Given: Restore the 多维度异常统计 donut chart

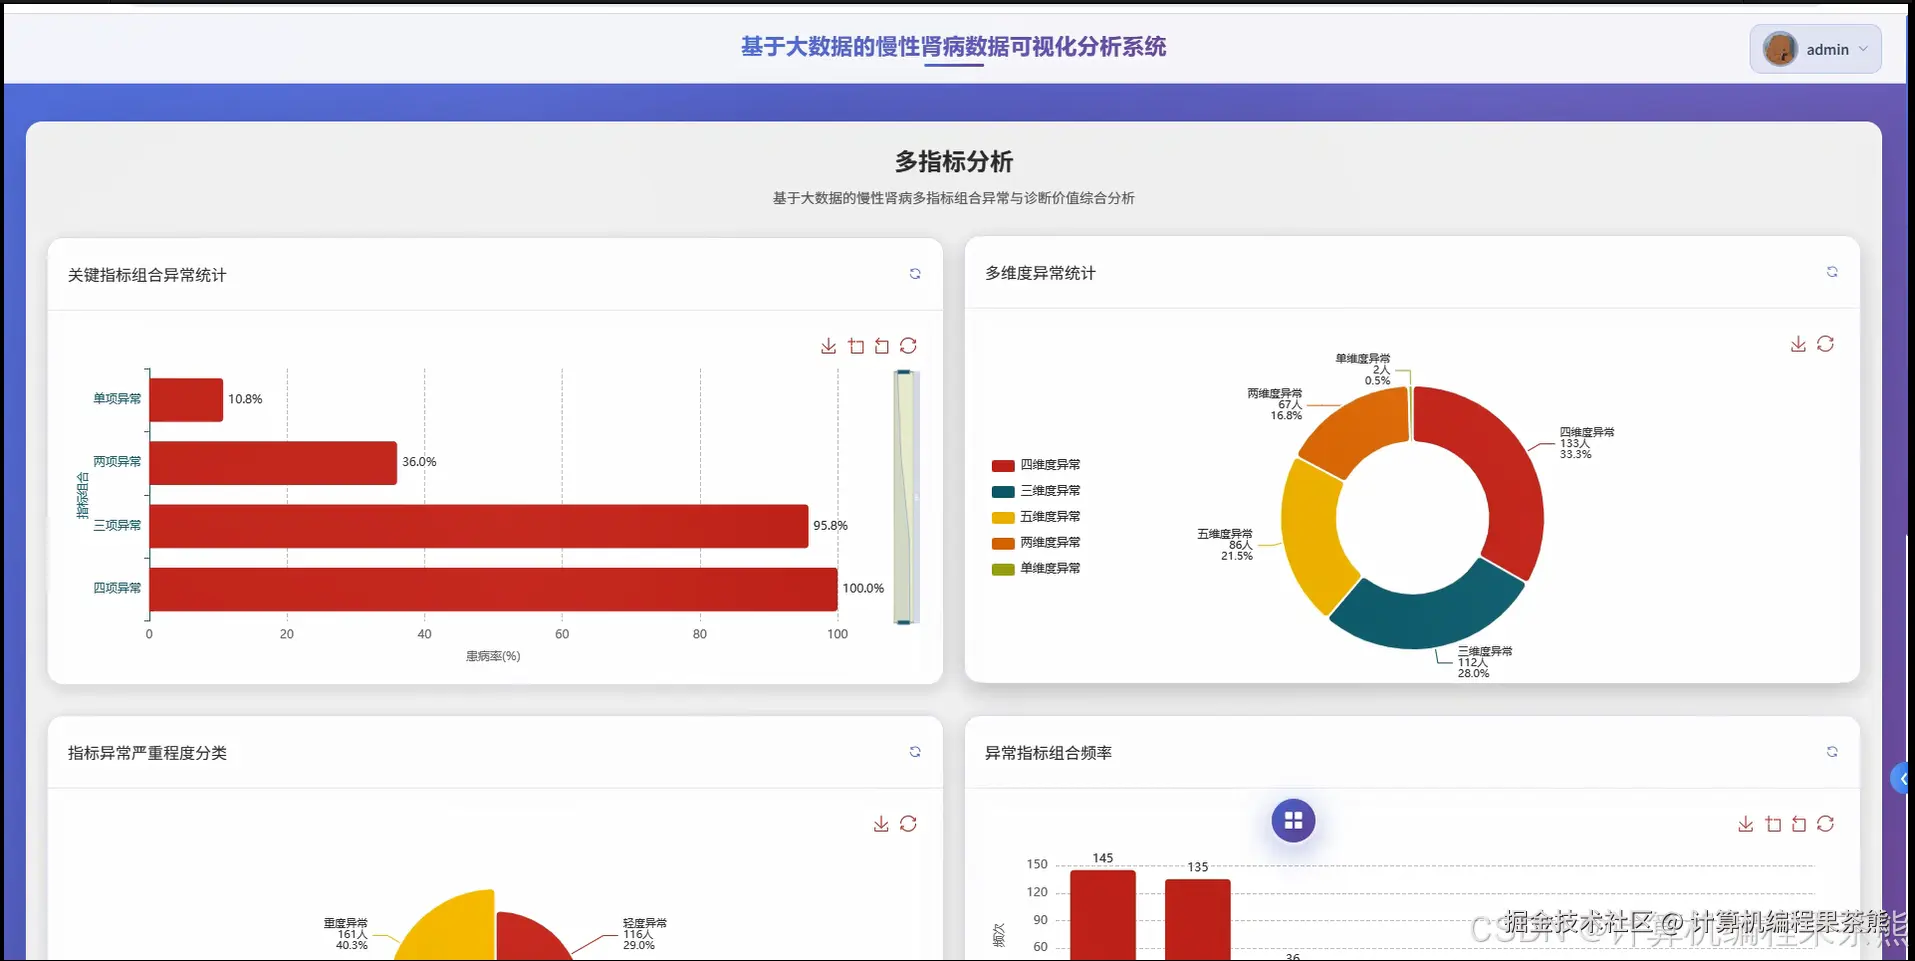Looking at the screenshot, I should (1825, 344).
